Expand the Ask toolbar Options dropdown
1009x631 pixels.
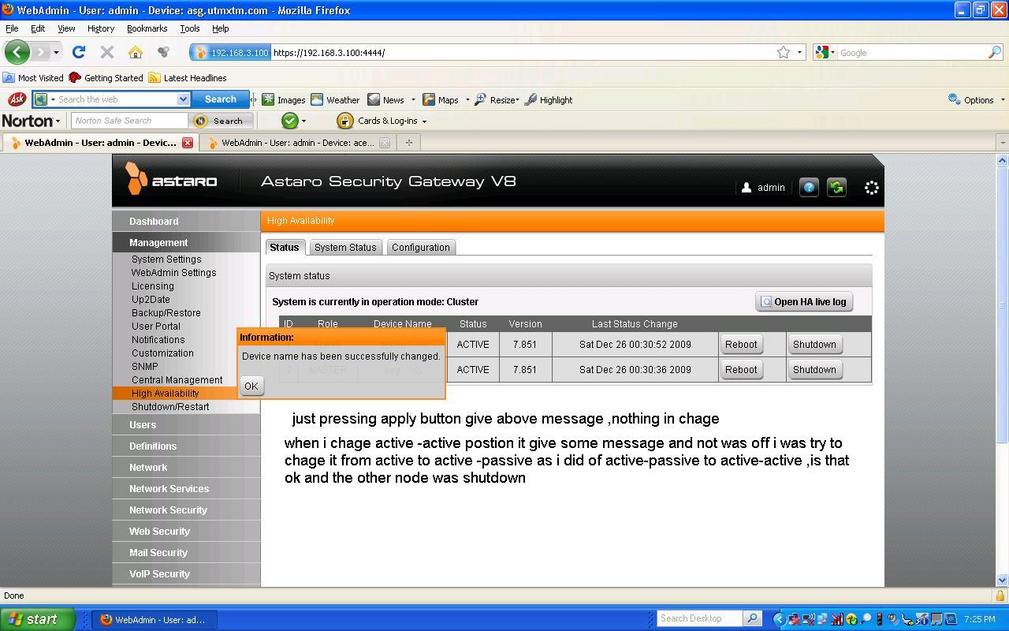971,100
